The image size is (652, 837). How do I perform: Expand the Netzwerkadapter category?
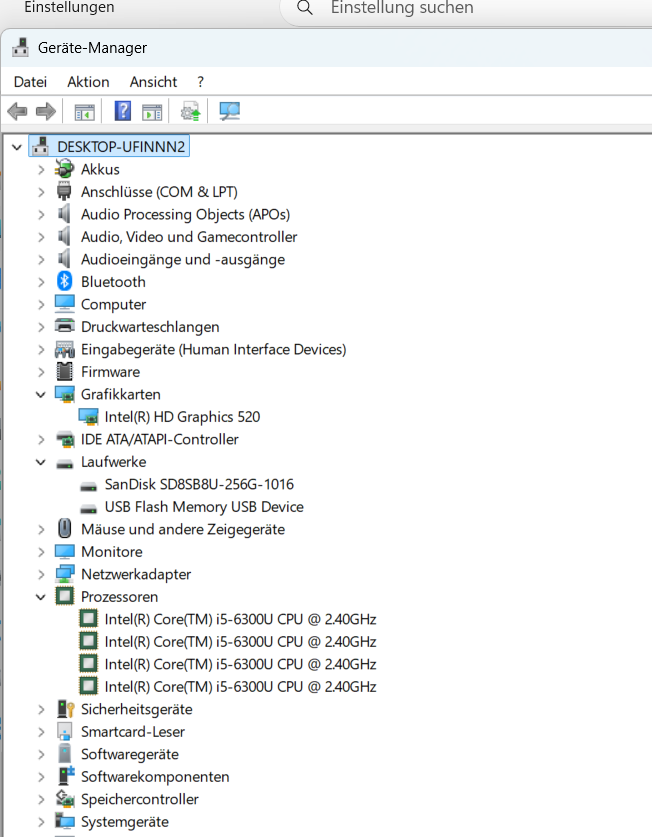click(x=41, y=574)
